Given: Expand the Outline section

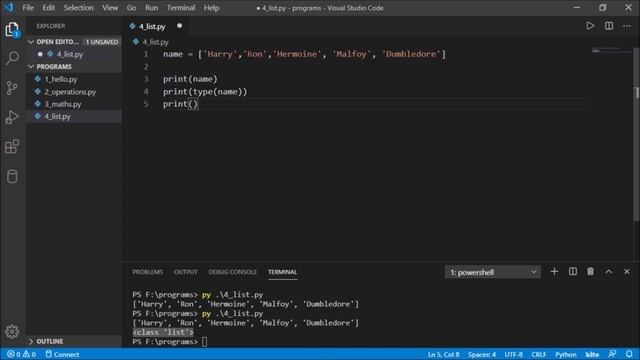Looking at the screenshot, I should (x=31, y=341).
